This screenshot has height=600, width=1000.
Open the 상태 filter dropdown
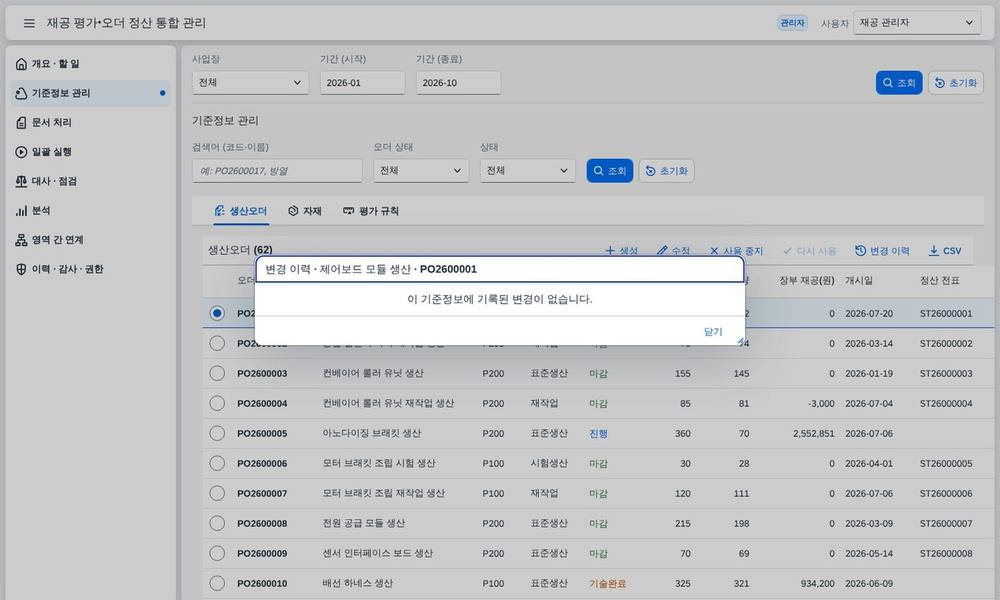click(527, 171)
